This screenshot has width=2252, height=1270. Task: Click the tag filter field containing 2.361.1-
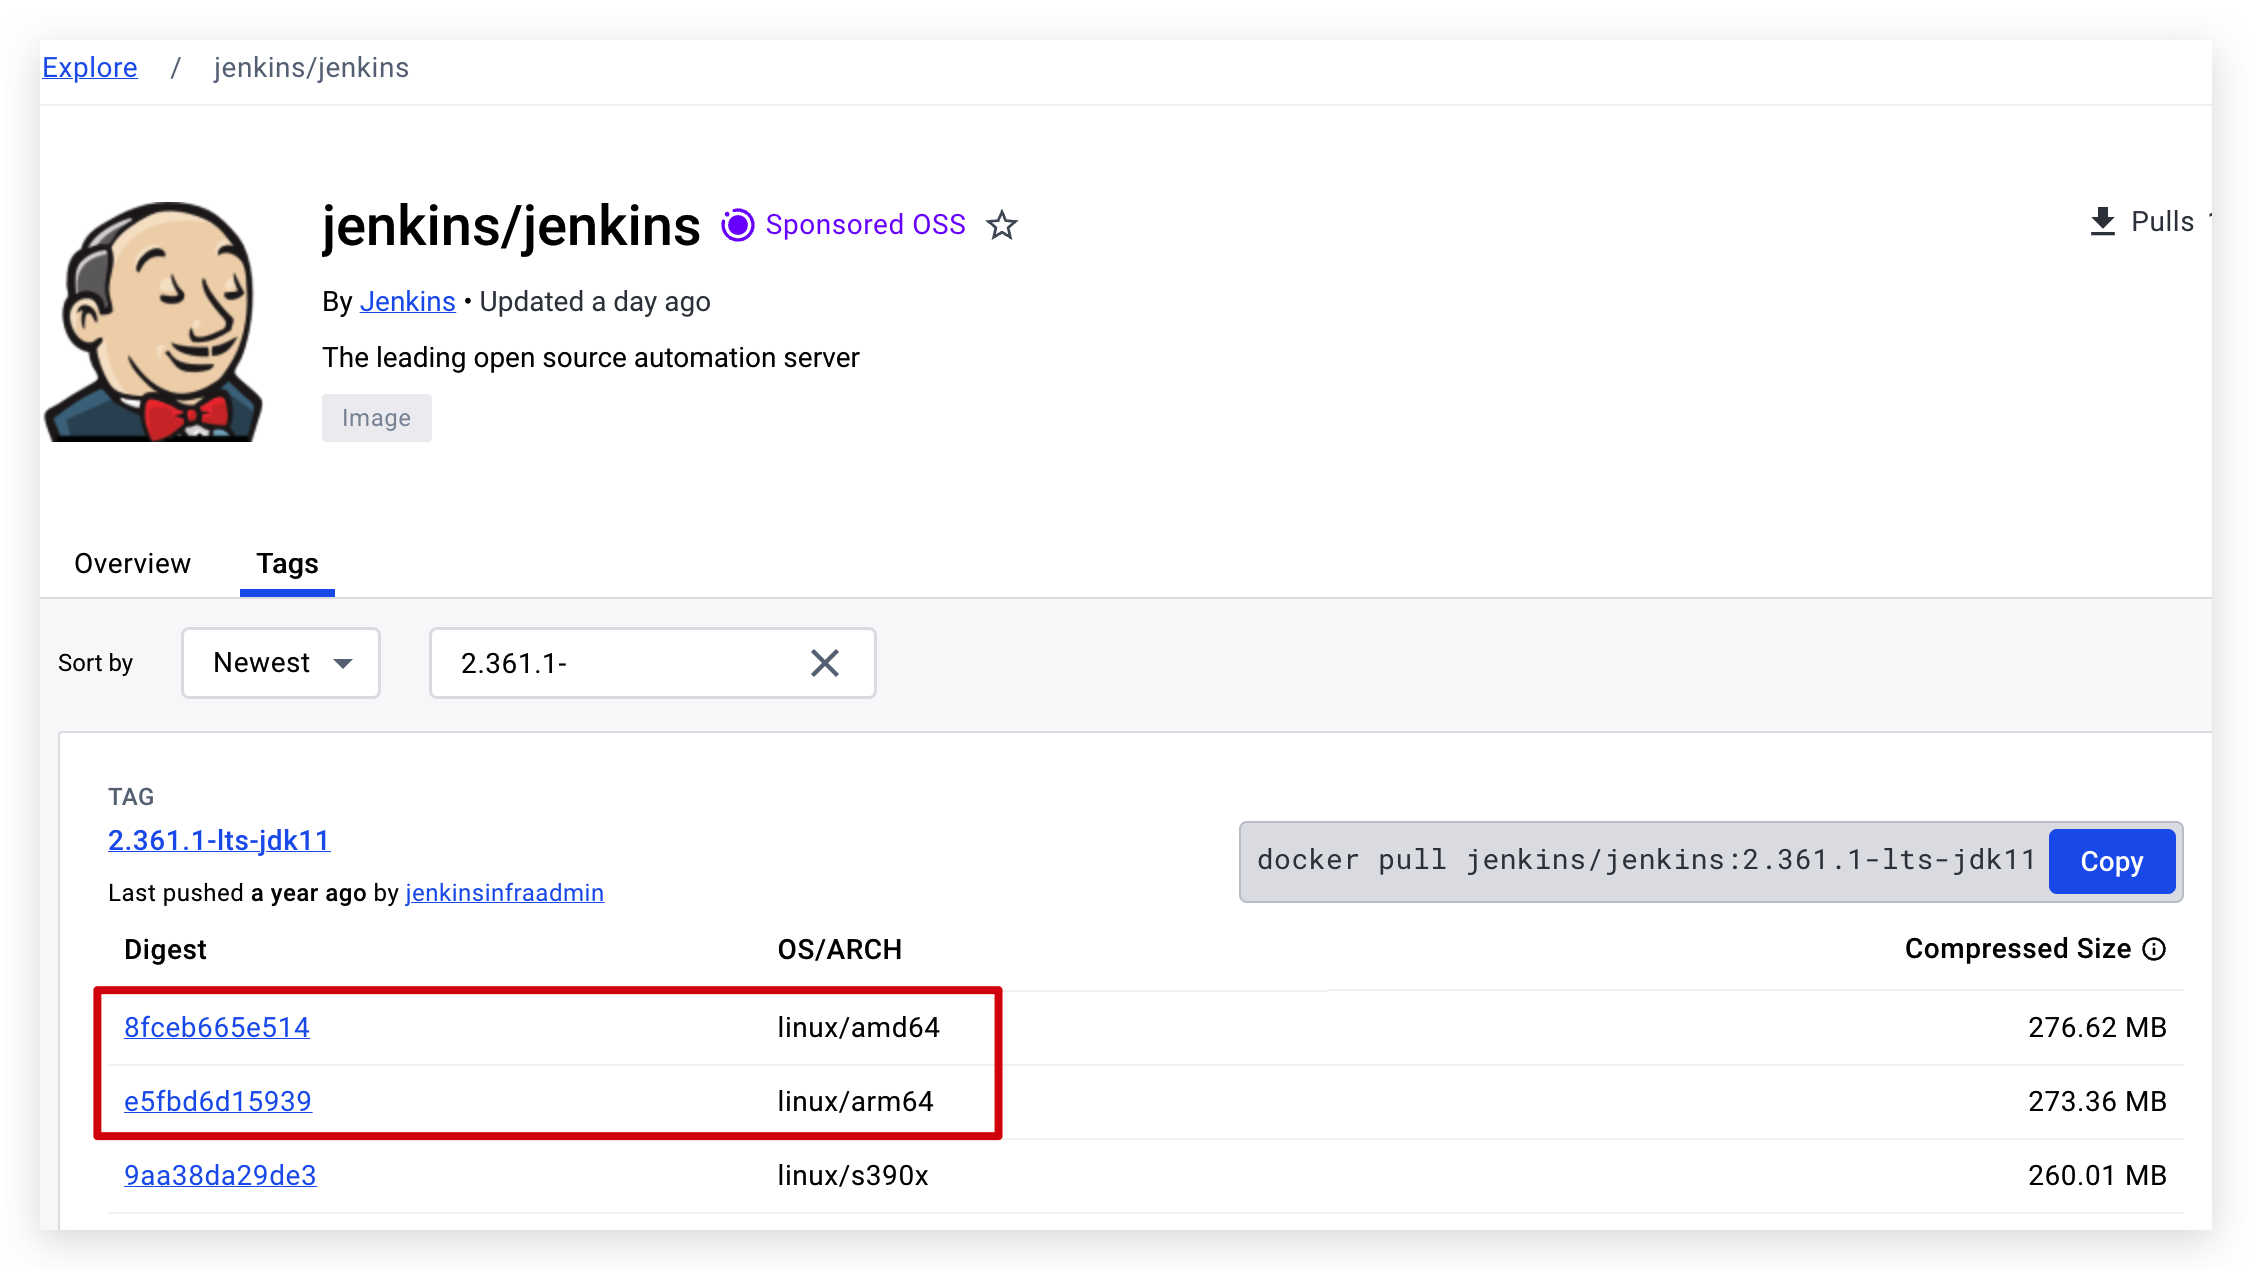653,663
